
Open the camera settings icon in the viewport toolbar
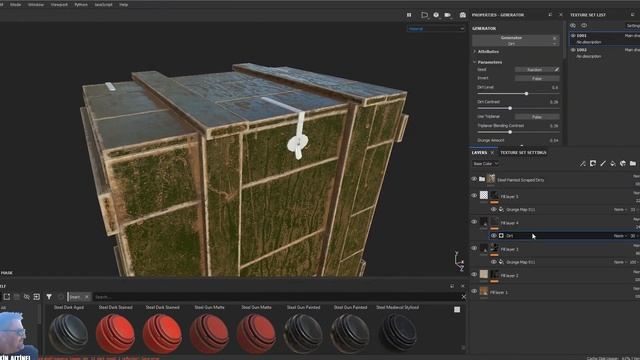pyautogui.click(x=436, y=15)
